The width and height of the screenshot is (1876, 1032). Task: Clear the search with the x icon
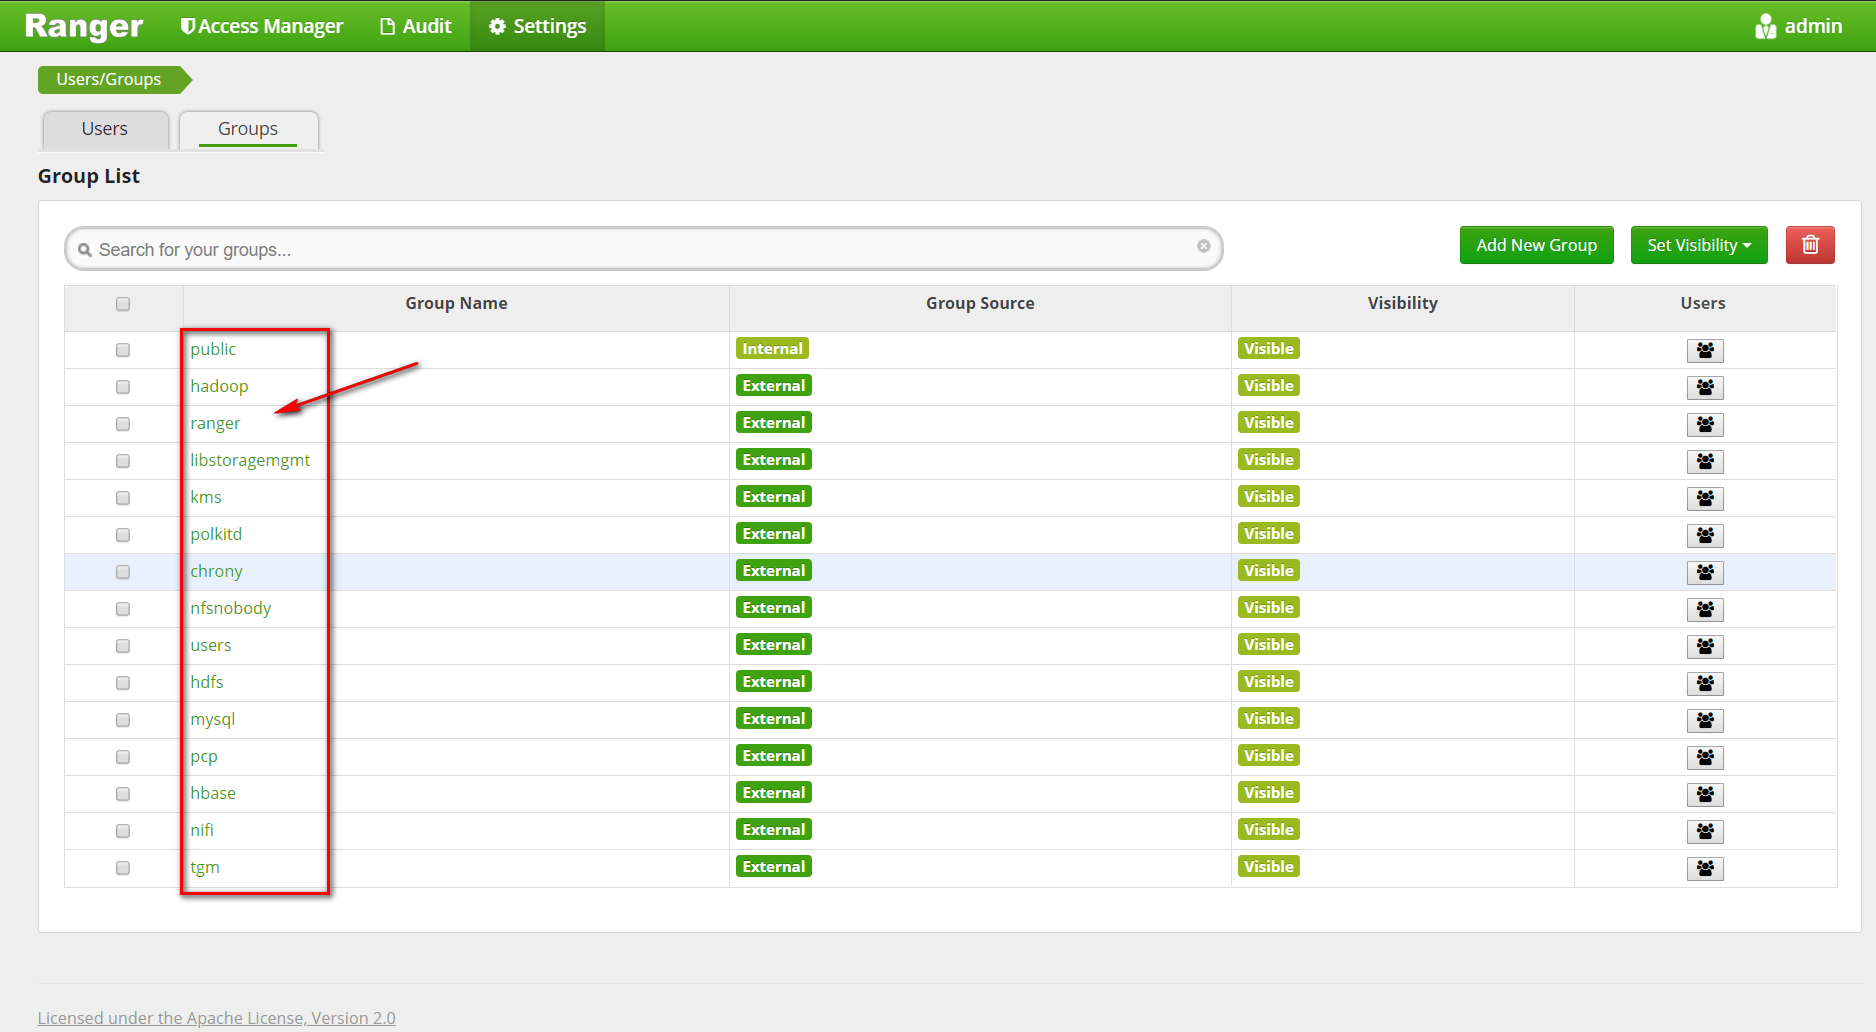pos(1203,247)
